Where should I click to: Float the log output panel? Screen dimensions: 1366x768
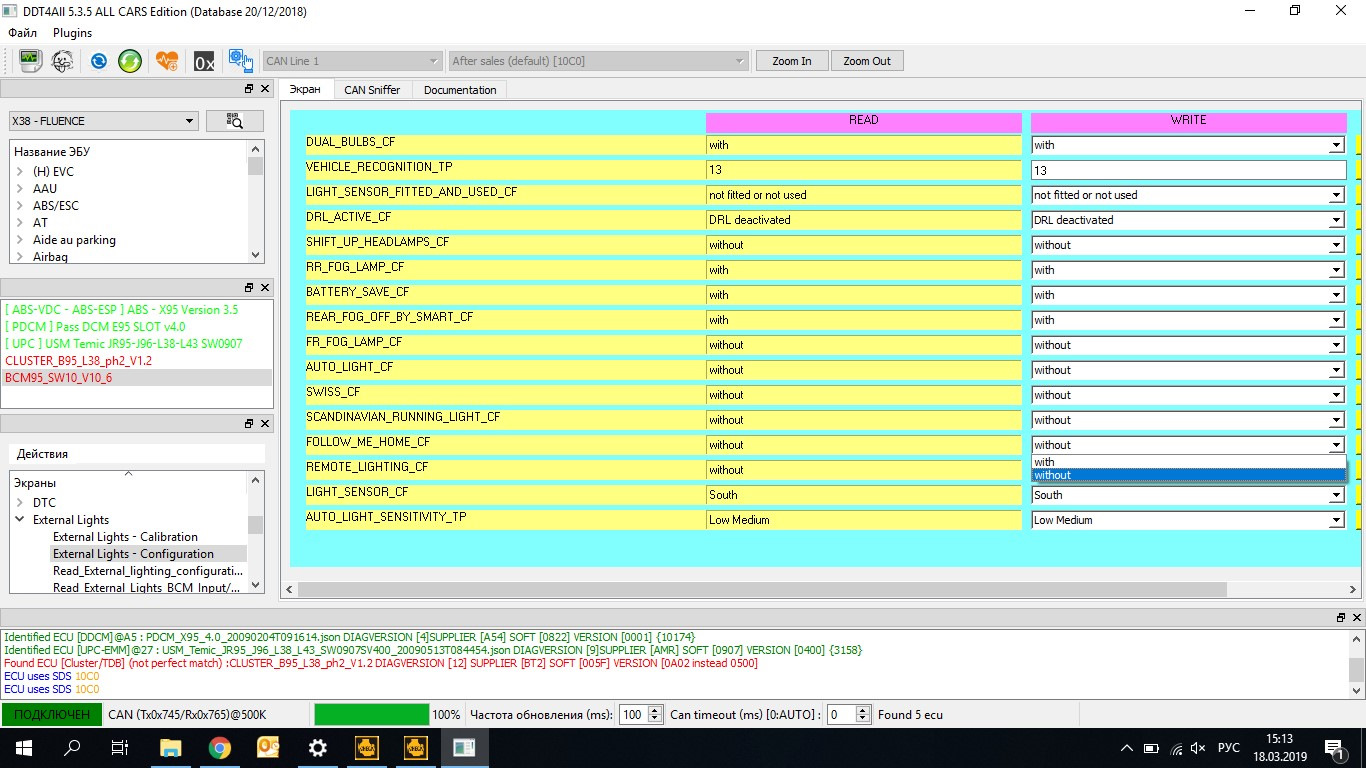pyautogui.click(x=1341, y=618)
